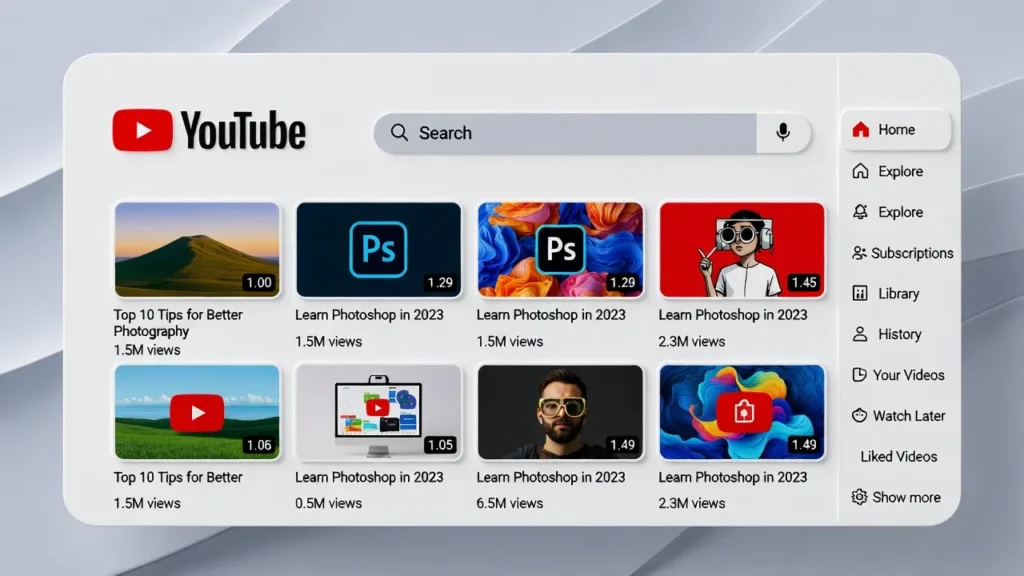Viewport: 1024px width, 576px height.
Task: Open the dark Ps logo thumbnail
Action: (x=379, y=249)
